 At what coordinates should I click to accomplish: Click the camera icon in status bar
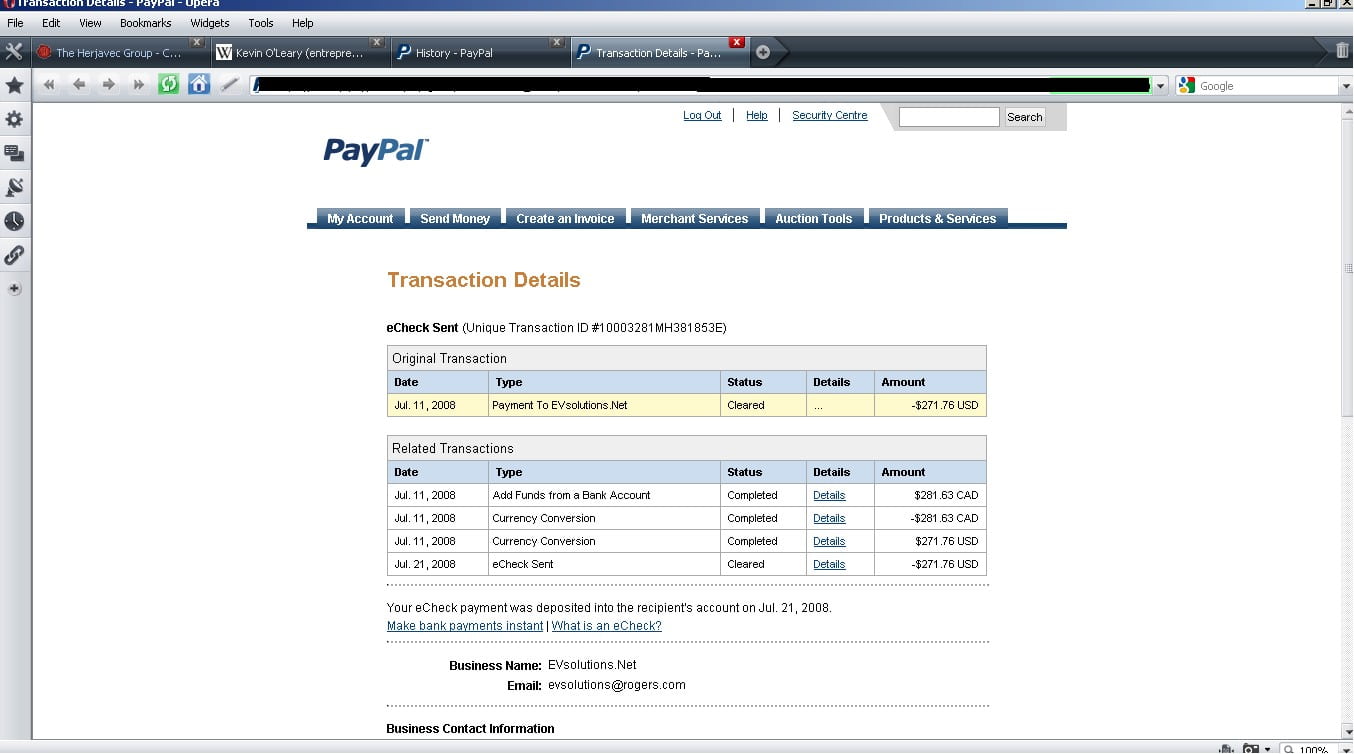pyautogui.click(x=1250, y=749)
